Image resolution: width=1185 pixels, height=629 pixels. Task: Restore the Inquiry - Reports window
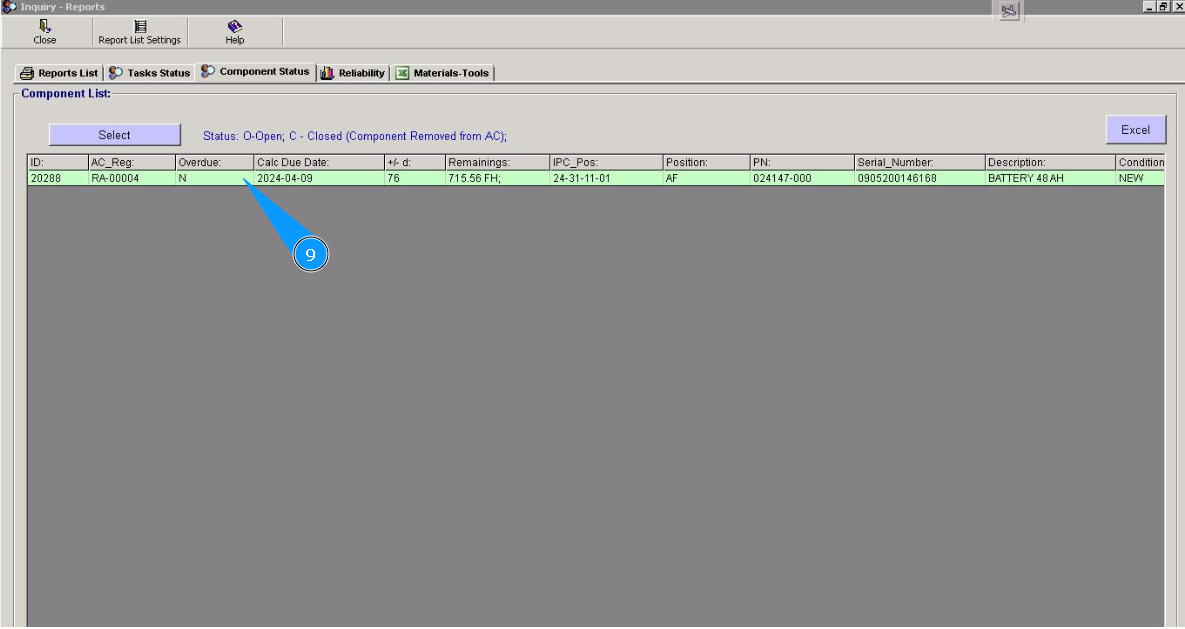click(1163, 6)
